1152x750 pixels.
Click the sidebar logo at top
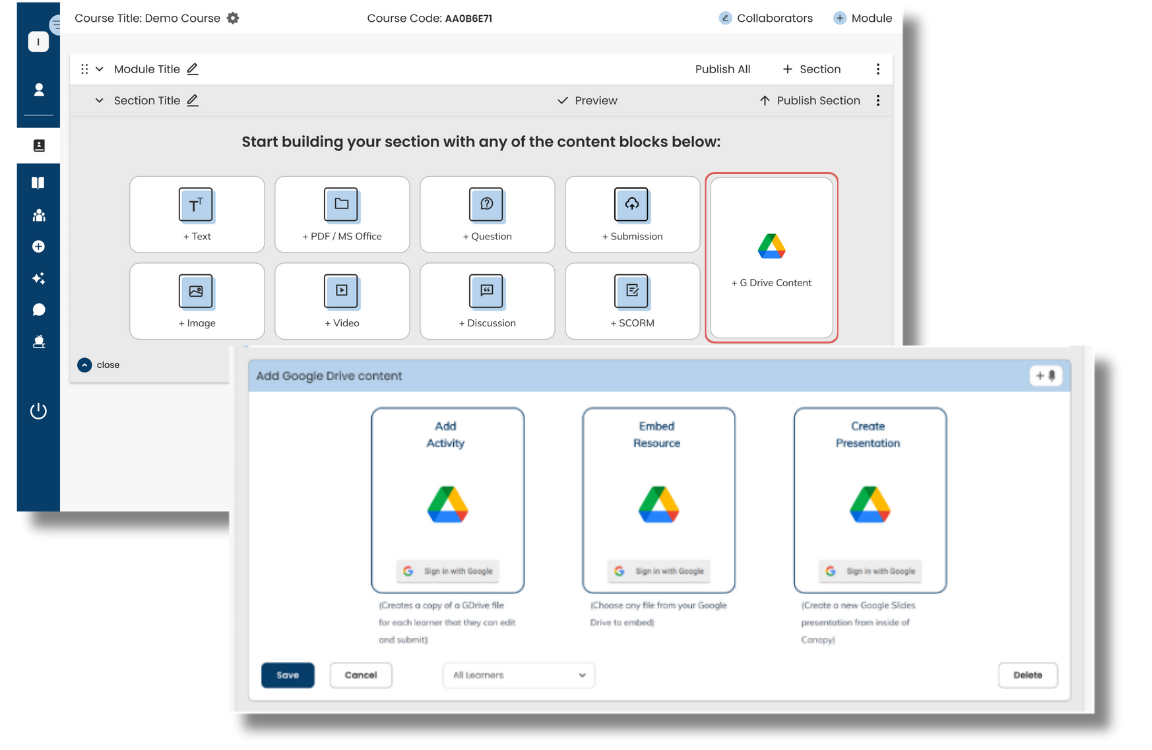pos(38,42)
